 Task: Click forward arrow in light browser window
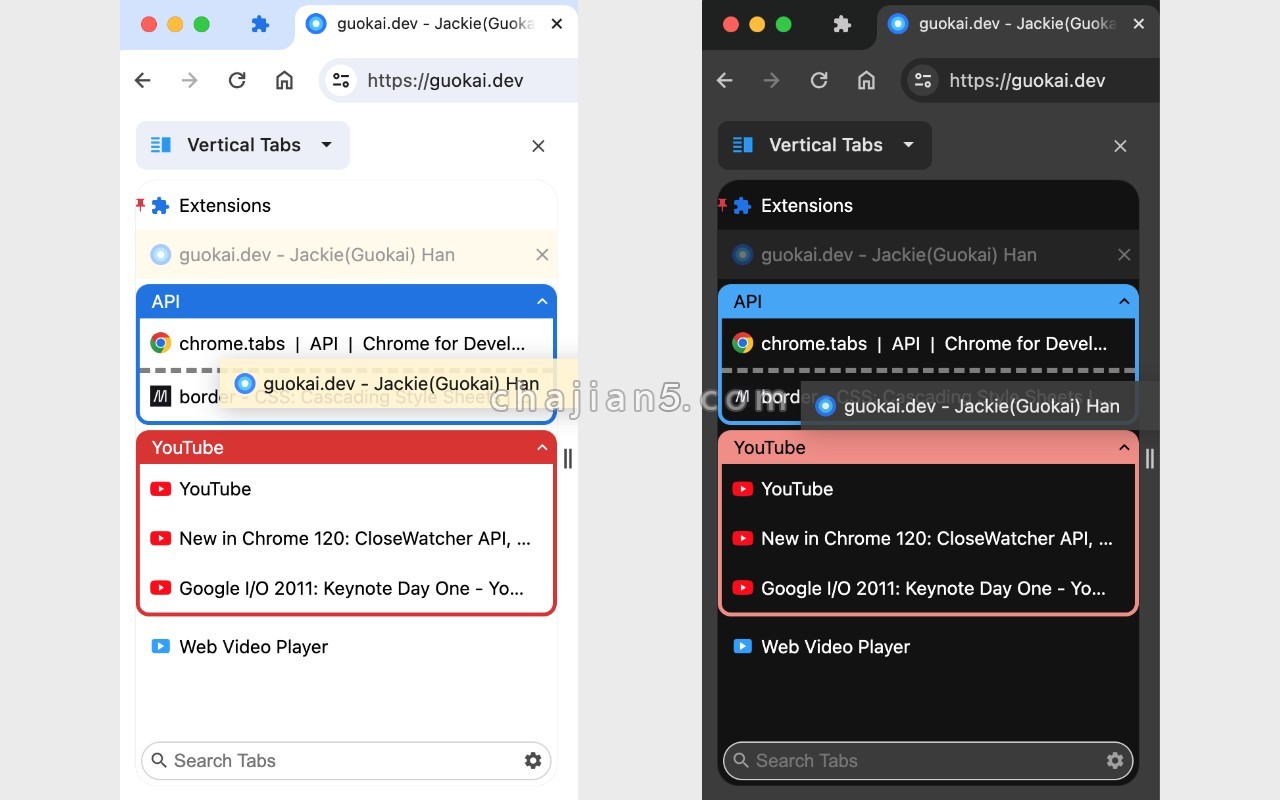coord(190,81)
